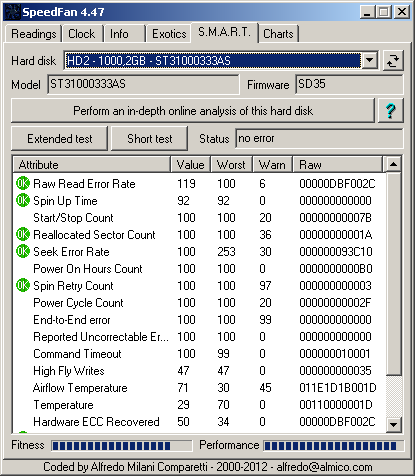Click OK icon beside Spin Up Time
The height and width of the screenshot is (476, 415).
click(23, 200)
